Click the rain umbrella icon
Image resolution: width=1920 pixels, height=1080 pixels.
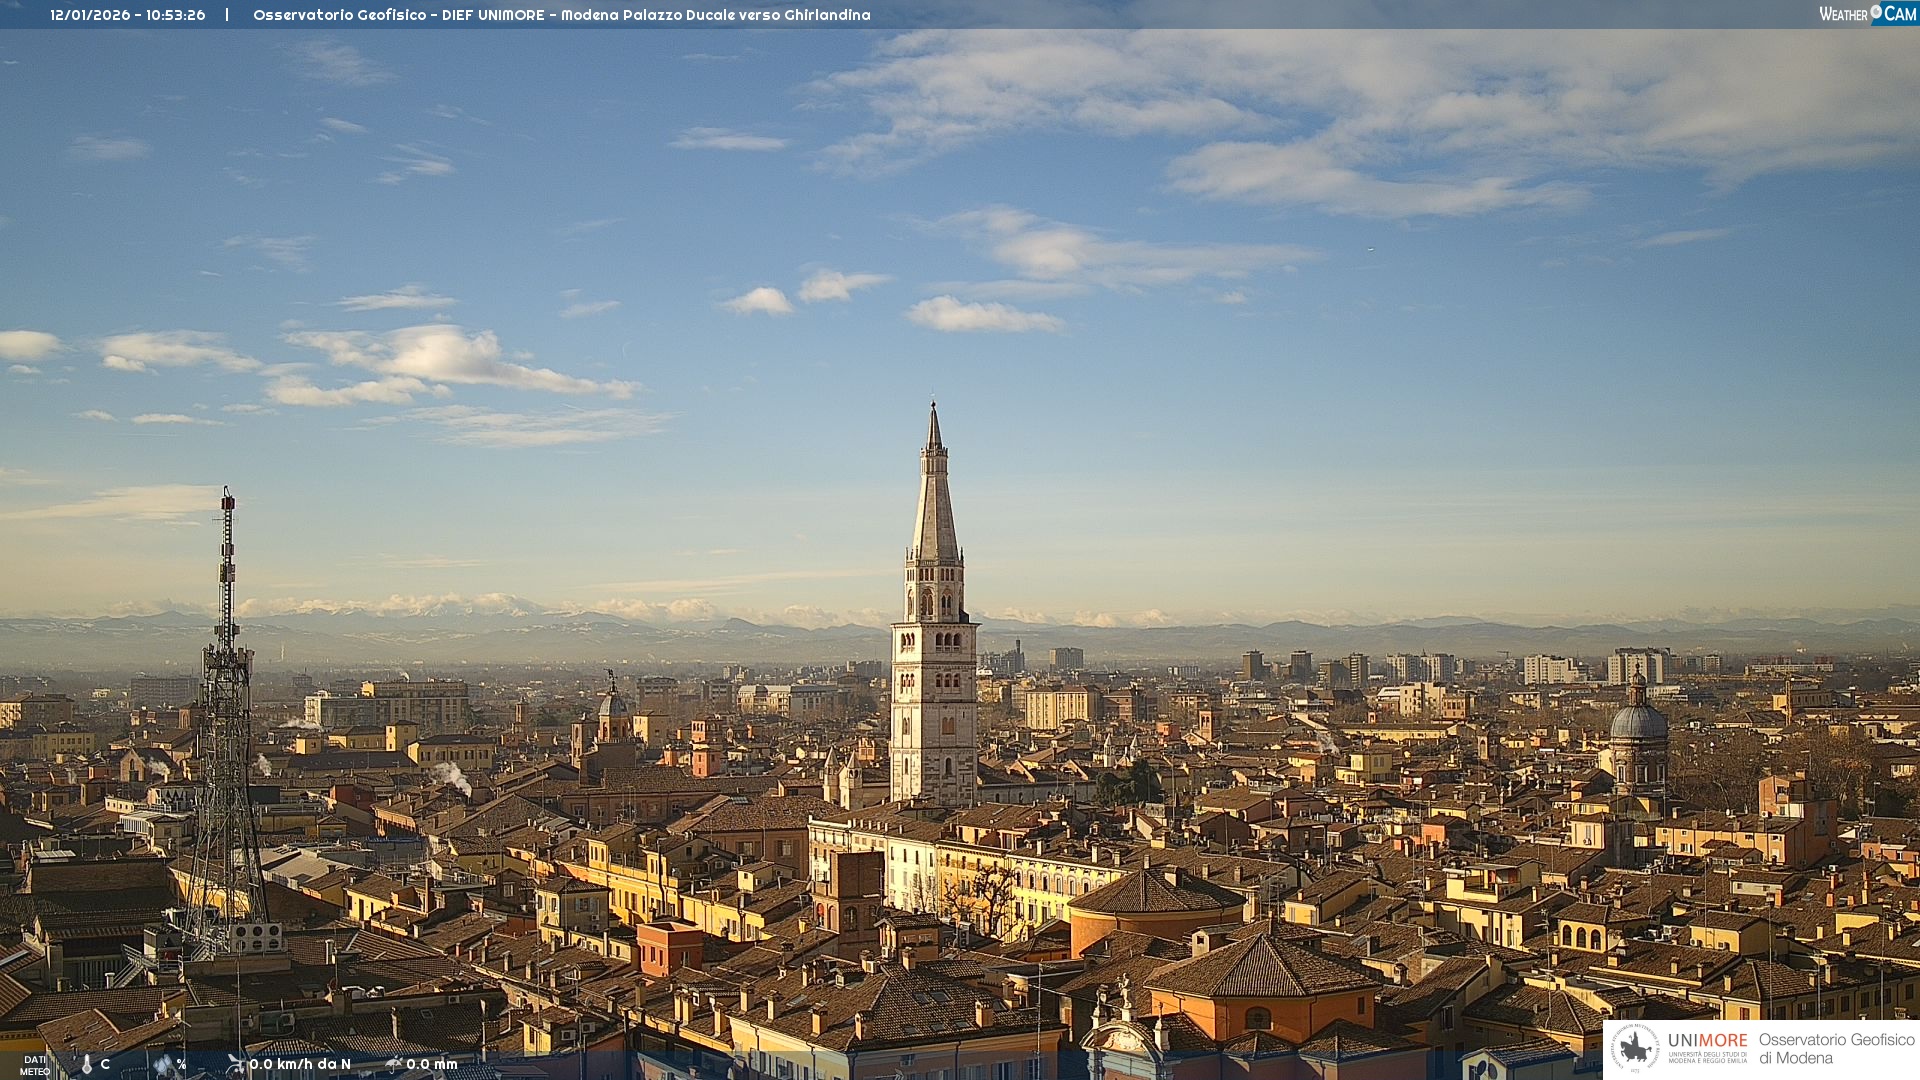pyautogui.click(x=394, y=1064)
